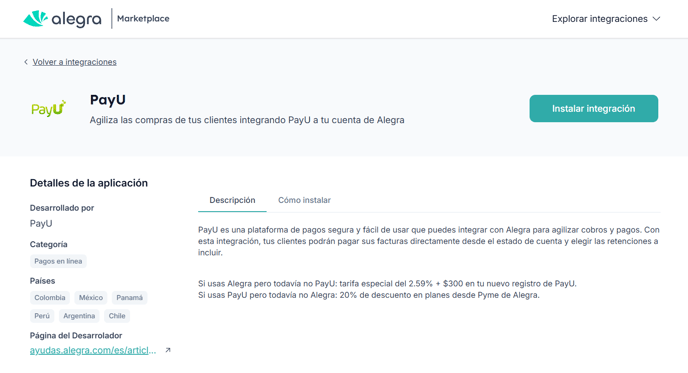Click the Colombia country tag
The width and height of the screenshot is (688, 373).
coord(50,298)
